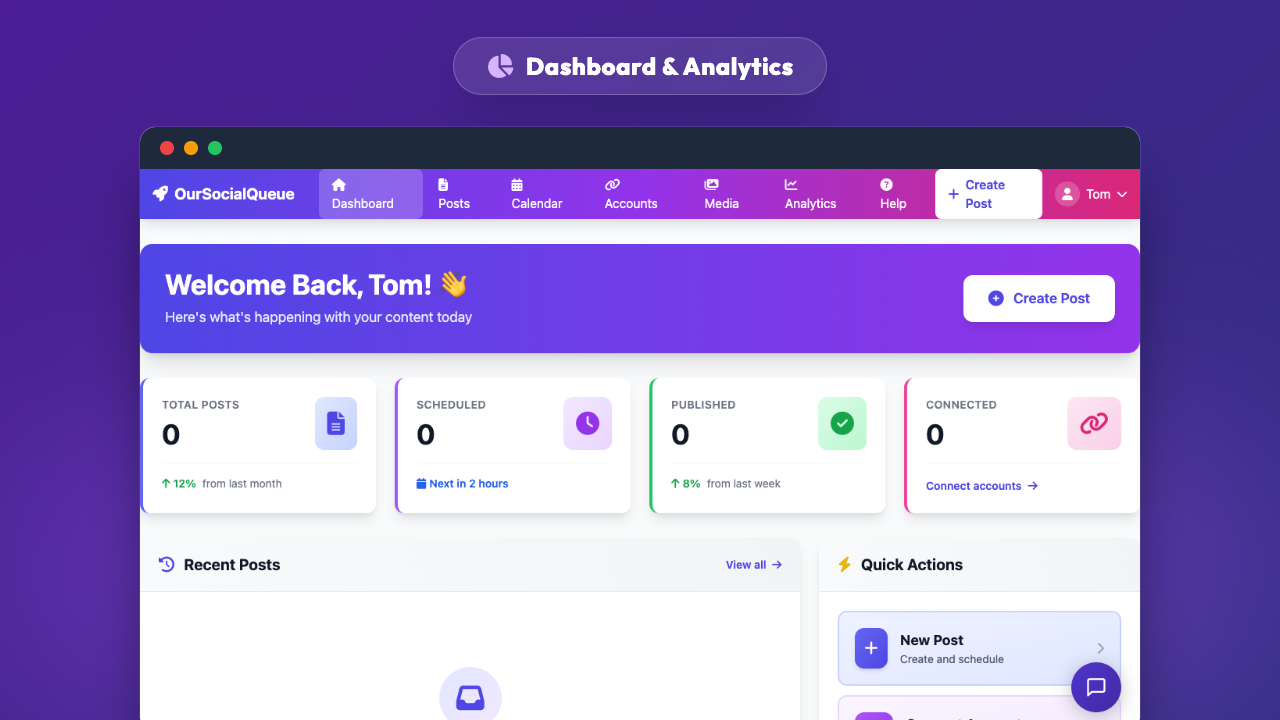Open the Tom account dropdown
The height and width of the screenshot is (720, 1280).
coord(1092,193)
